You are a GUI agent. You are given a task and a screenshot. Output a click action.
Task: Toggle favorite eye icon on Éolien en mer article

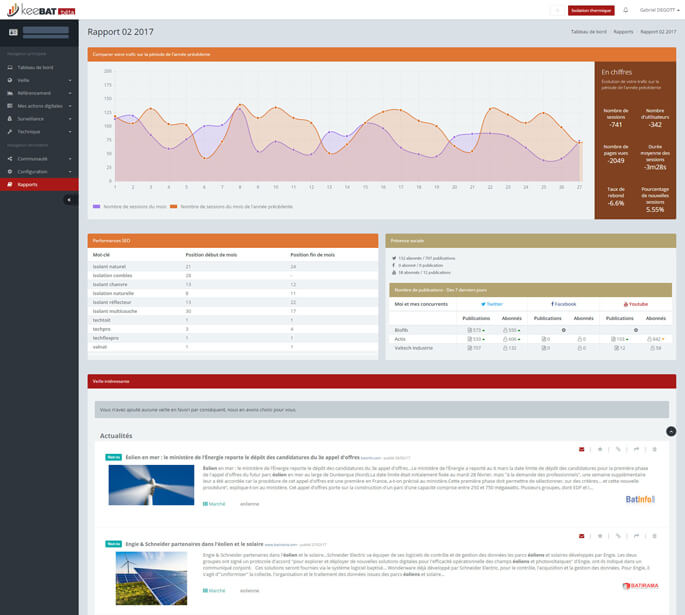pos(600,449)
